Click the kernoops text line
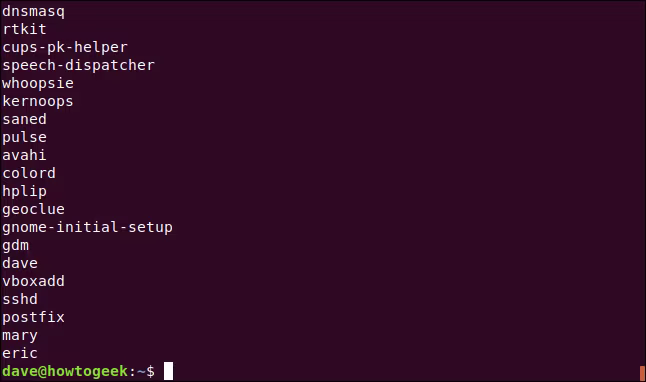Image resolution: width=646 pixels, height=382 pixels. [38, 101]
